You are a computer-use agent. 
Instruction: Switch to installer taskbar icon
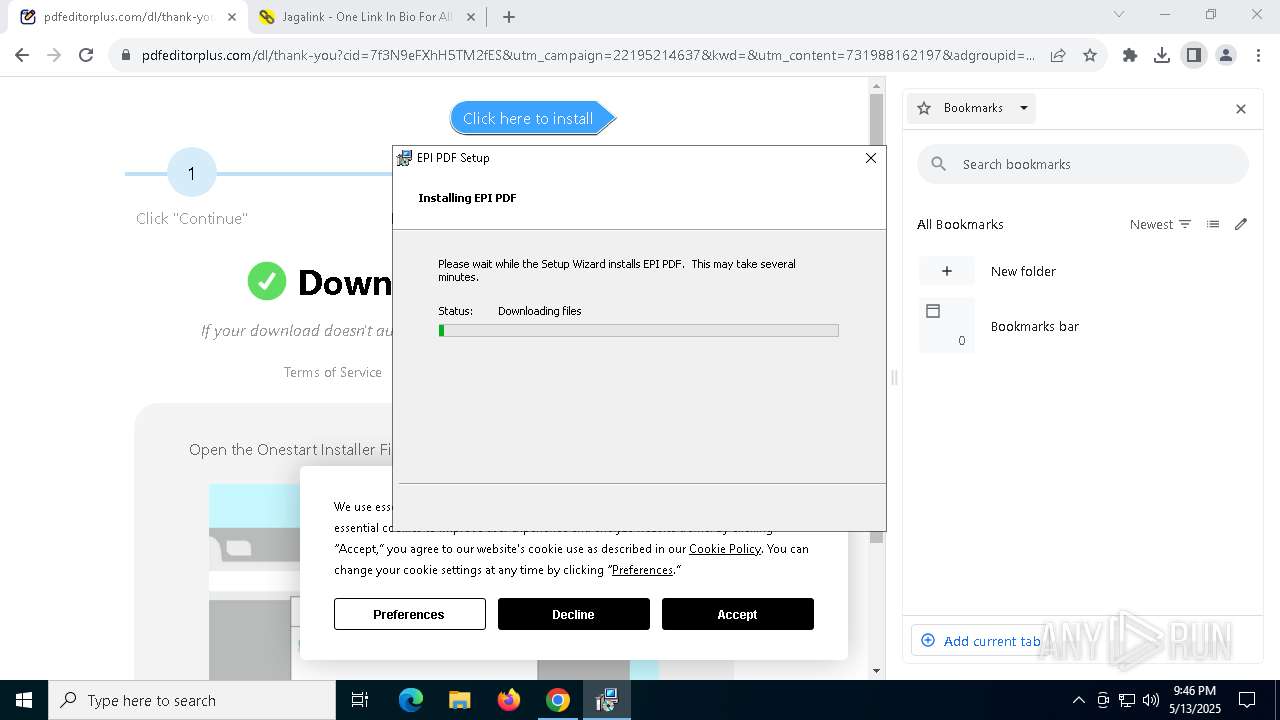607,700
